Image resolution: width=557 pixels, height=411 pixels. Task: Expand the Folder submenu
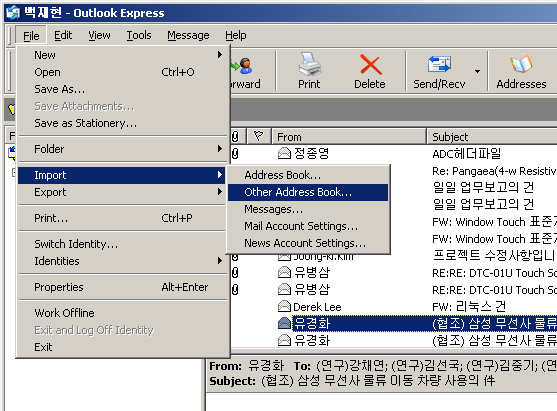pos(121,149)
